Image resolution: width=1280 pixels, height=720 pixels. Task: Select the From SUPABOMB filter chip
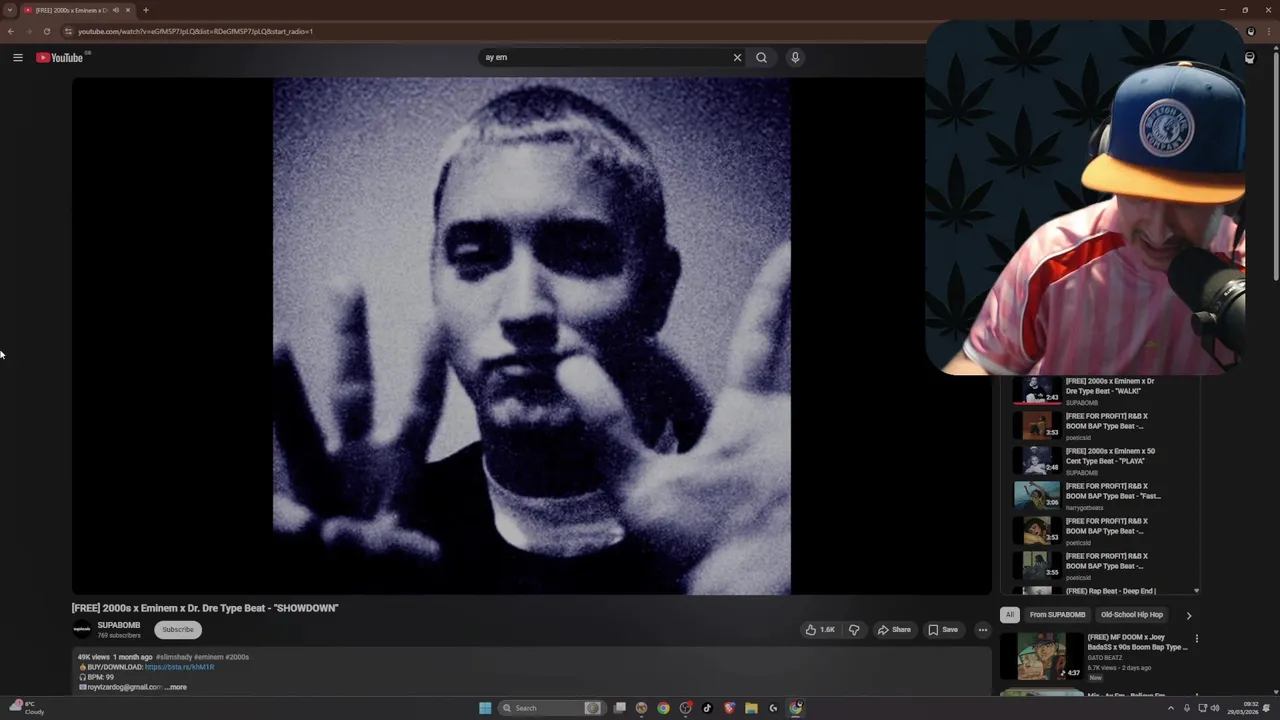[x=1057, y=615]
